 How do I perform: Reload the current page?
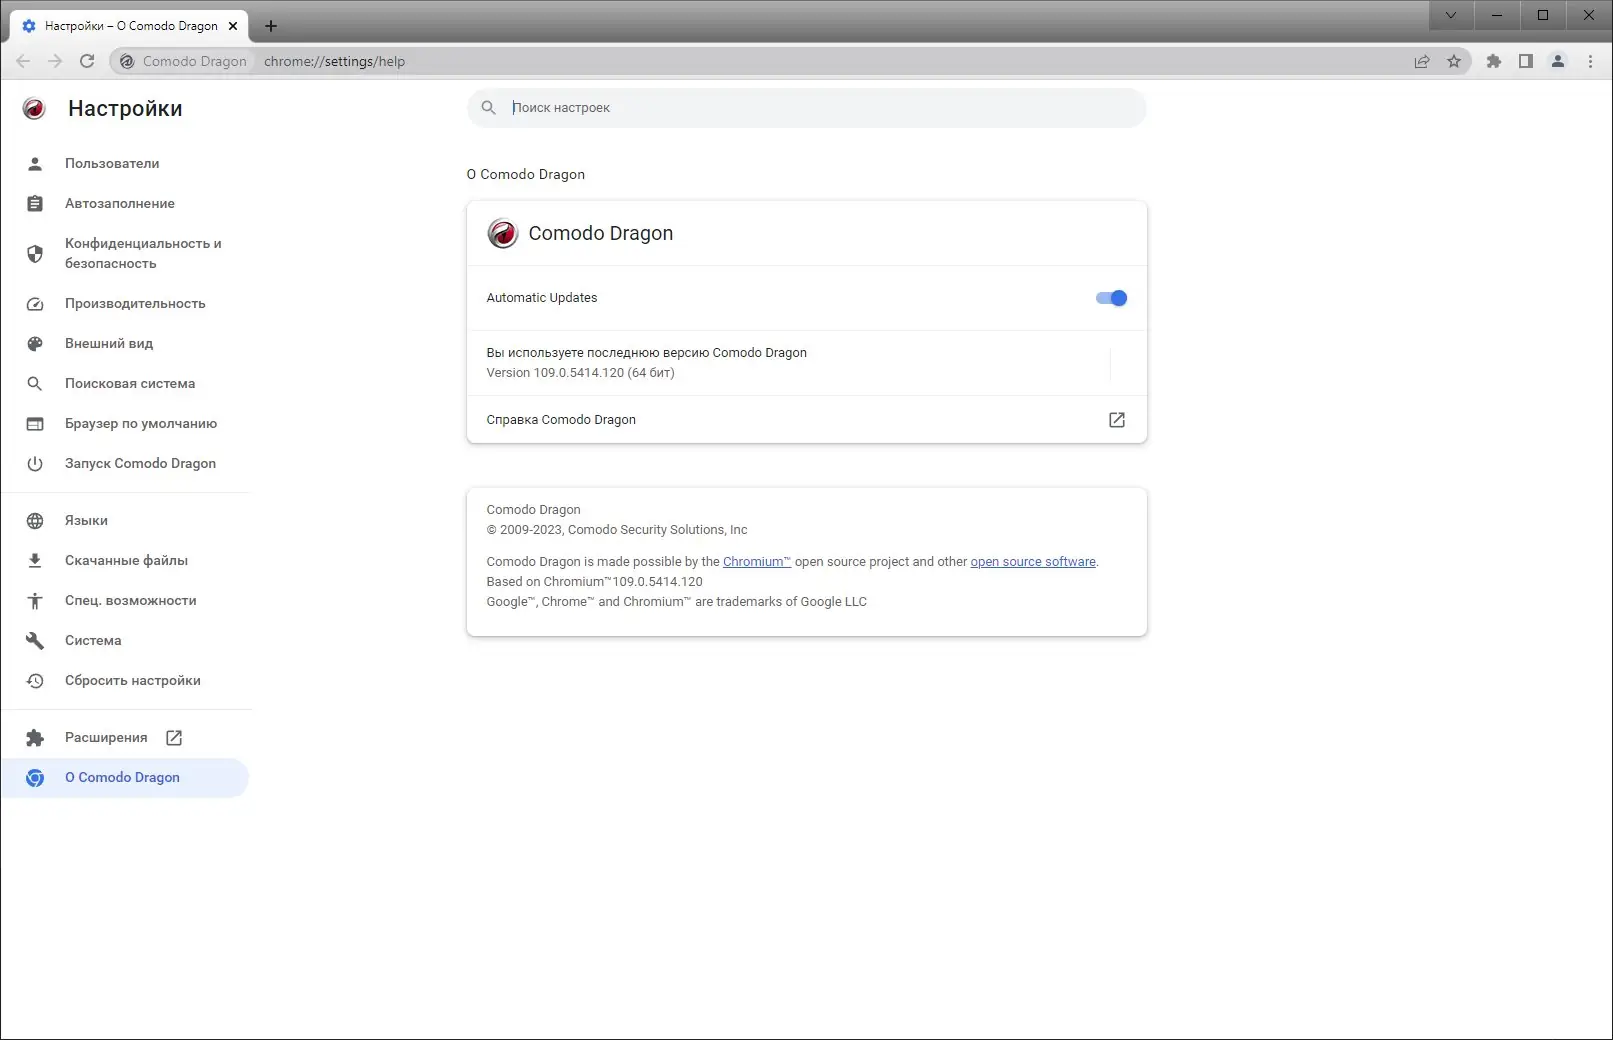coord(87,61)
